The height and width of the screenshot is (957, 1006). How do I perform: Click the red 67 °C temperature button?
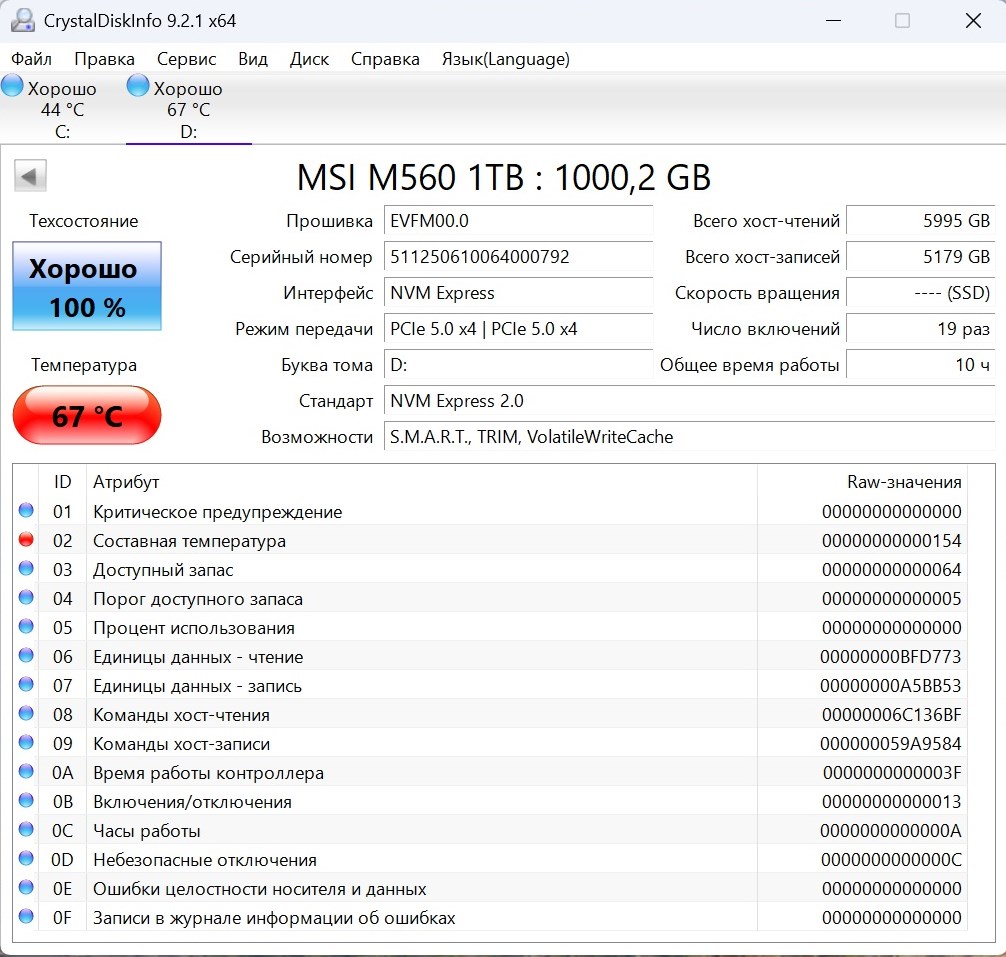pyautogui.click(x=87, y=415)
